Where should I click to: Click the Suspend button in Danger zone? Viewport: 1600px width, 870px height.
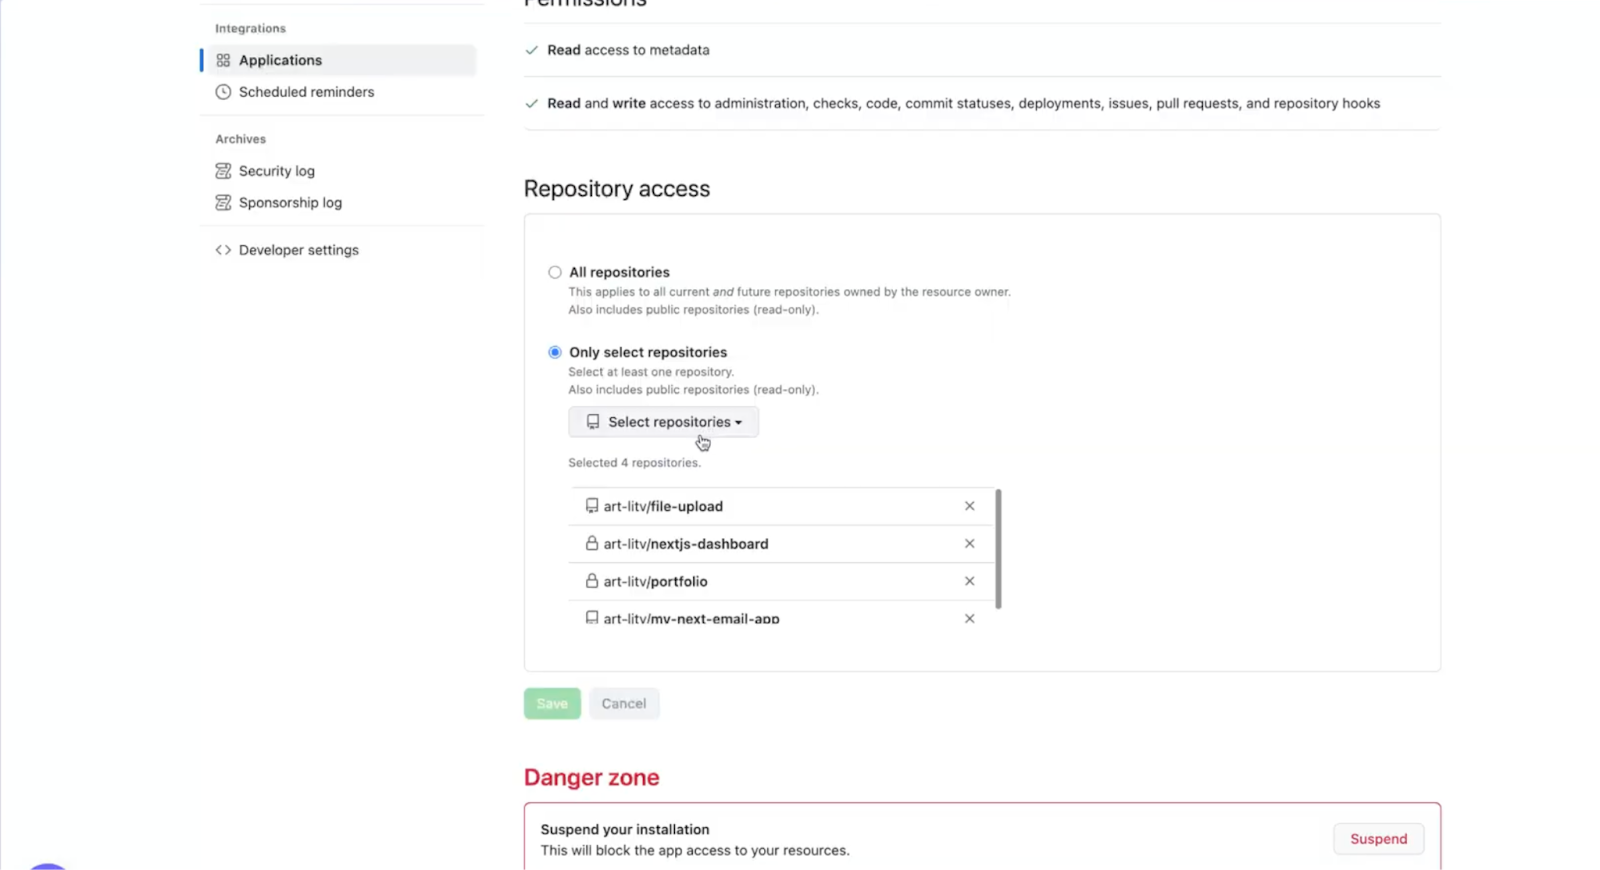[1378, 839]
